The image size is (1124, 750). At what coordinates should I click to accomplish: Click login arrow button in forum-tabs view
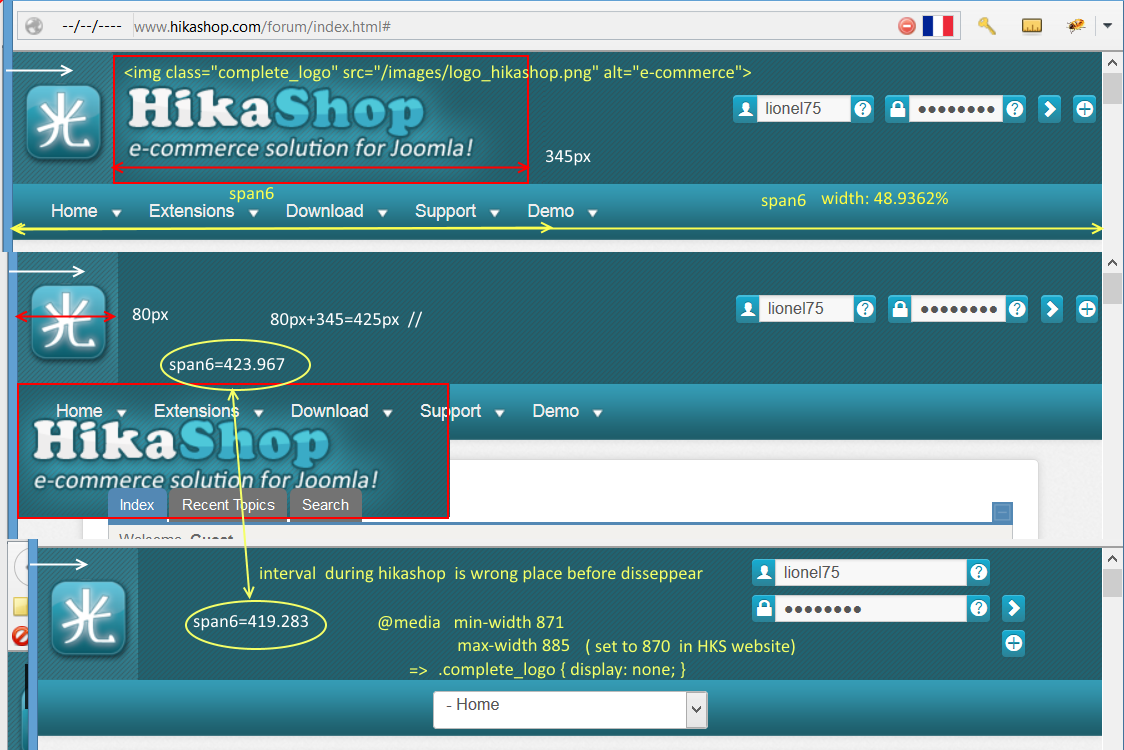1052,309
